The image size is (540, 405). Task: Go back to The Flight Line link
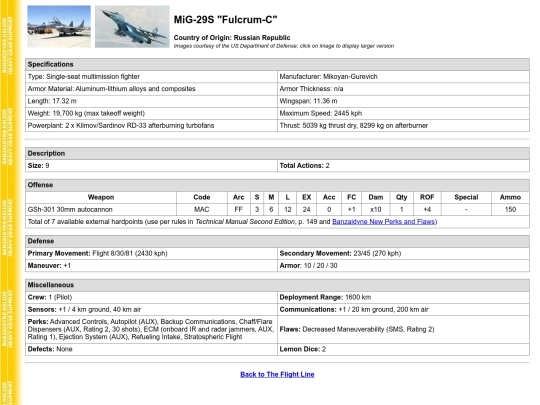pyautogui.click(x=277, y=374)
